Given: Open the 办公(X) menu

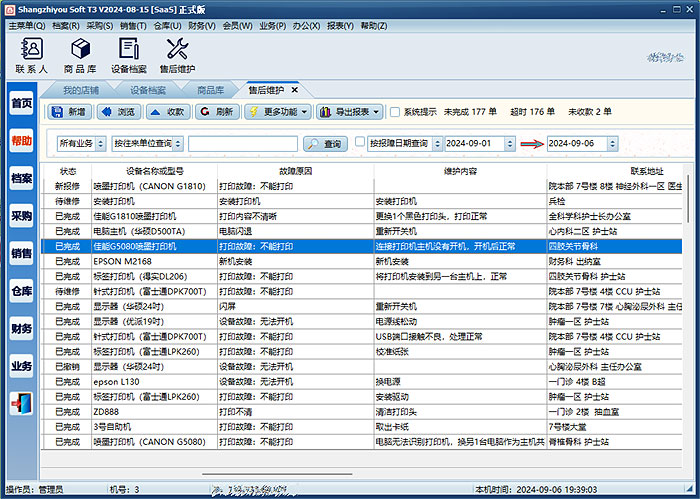Looking at the screenshot, I should click(x=306, y=26).
